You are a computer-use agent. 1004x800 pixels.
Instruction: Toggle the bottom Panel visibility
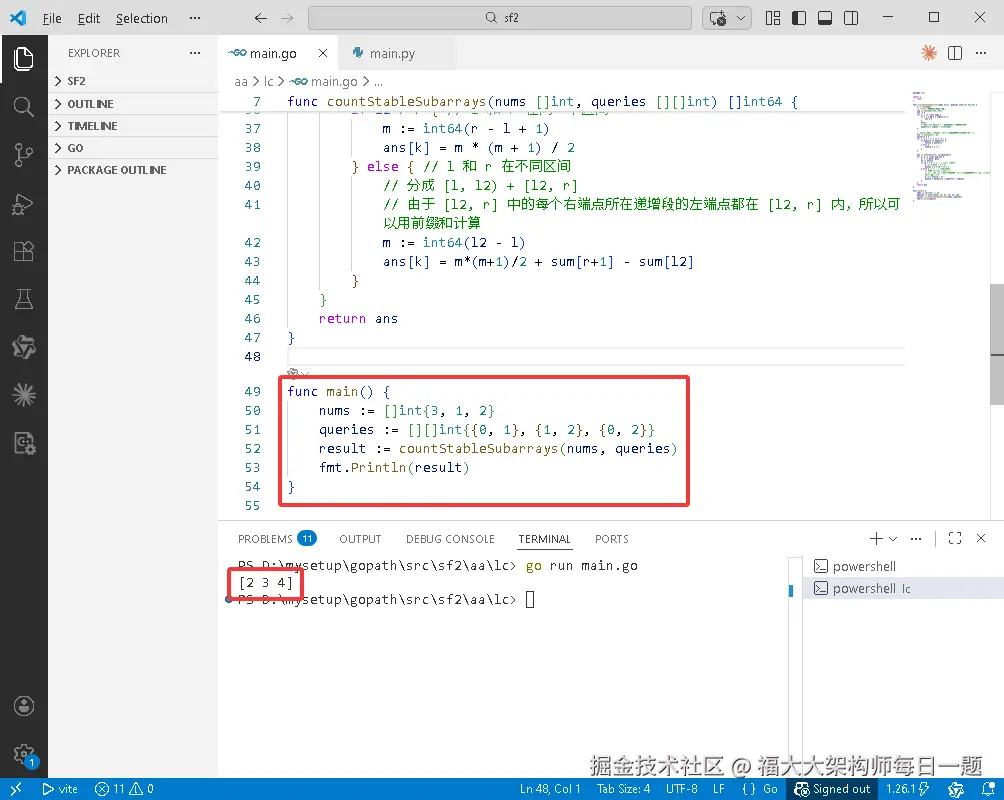click(825, 18)
